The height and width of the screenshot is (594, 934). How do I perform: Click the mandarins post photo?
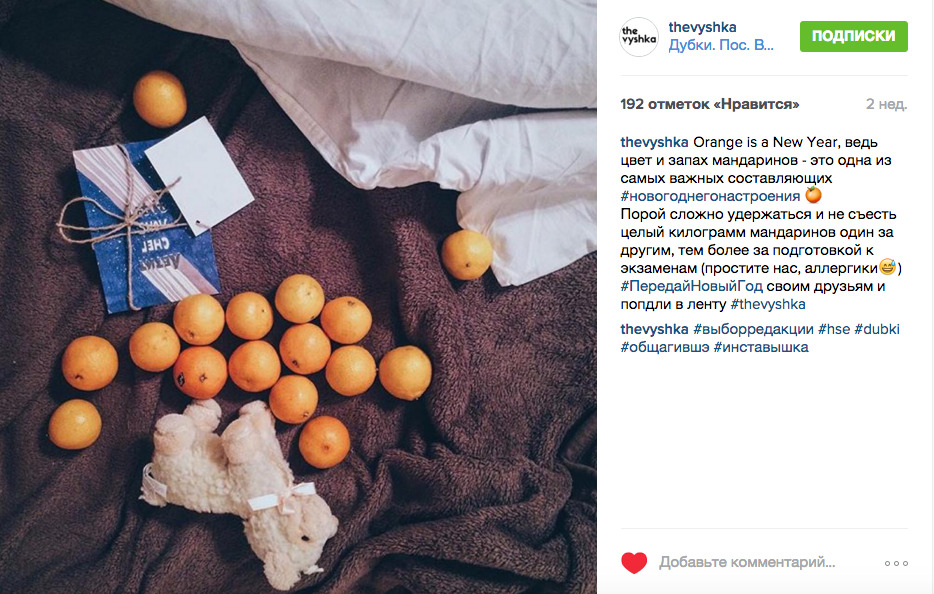click(x=298, y=297)
